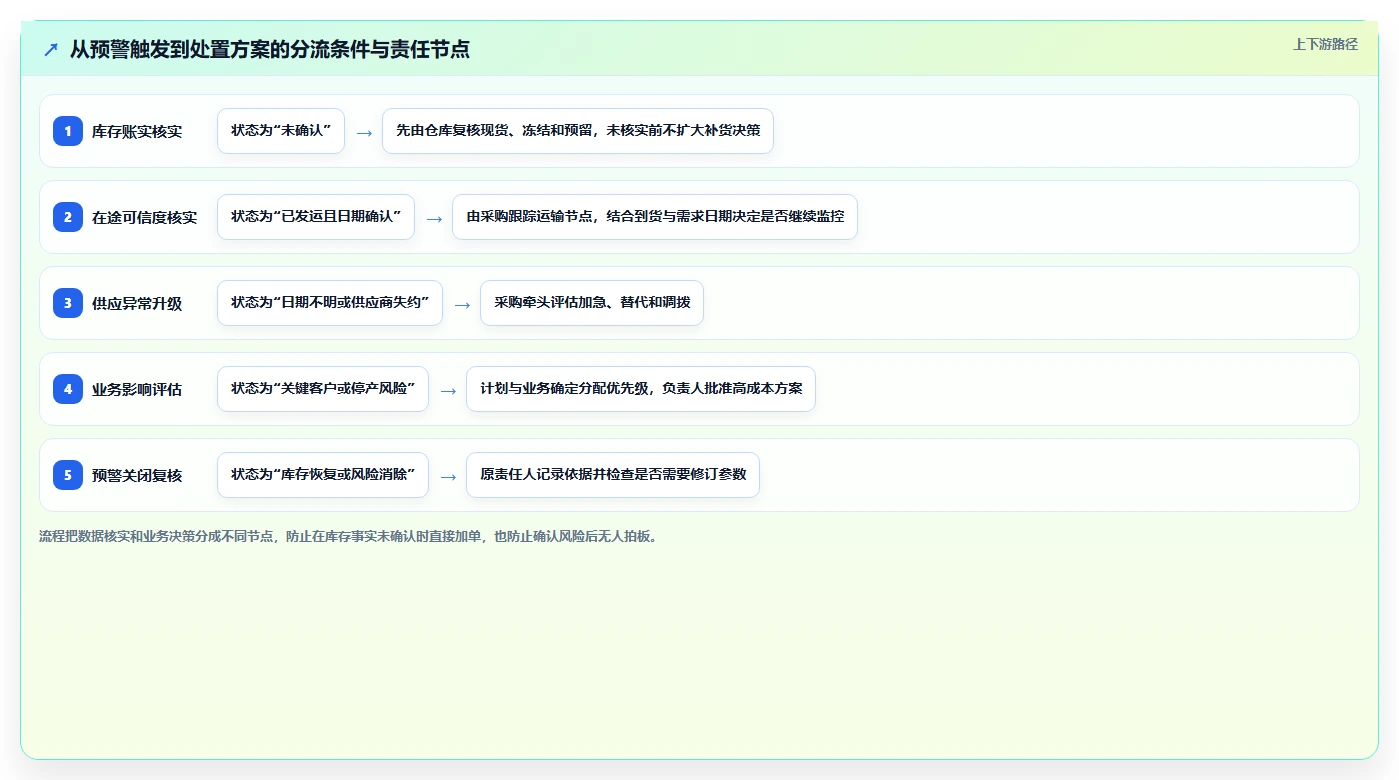Click the arrow icon beside the panel title
The height and width of the screenshot is (780, 1399).
point(51,49)
